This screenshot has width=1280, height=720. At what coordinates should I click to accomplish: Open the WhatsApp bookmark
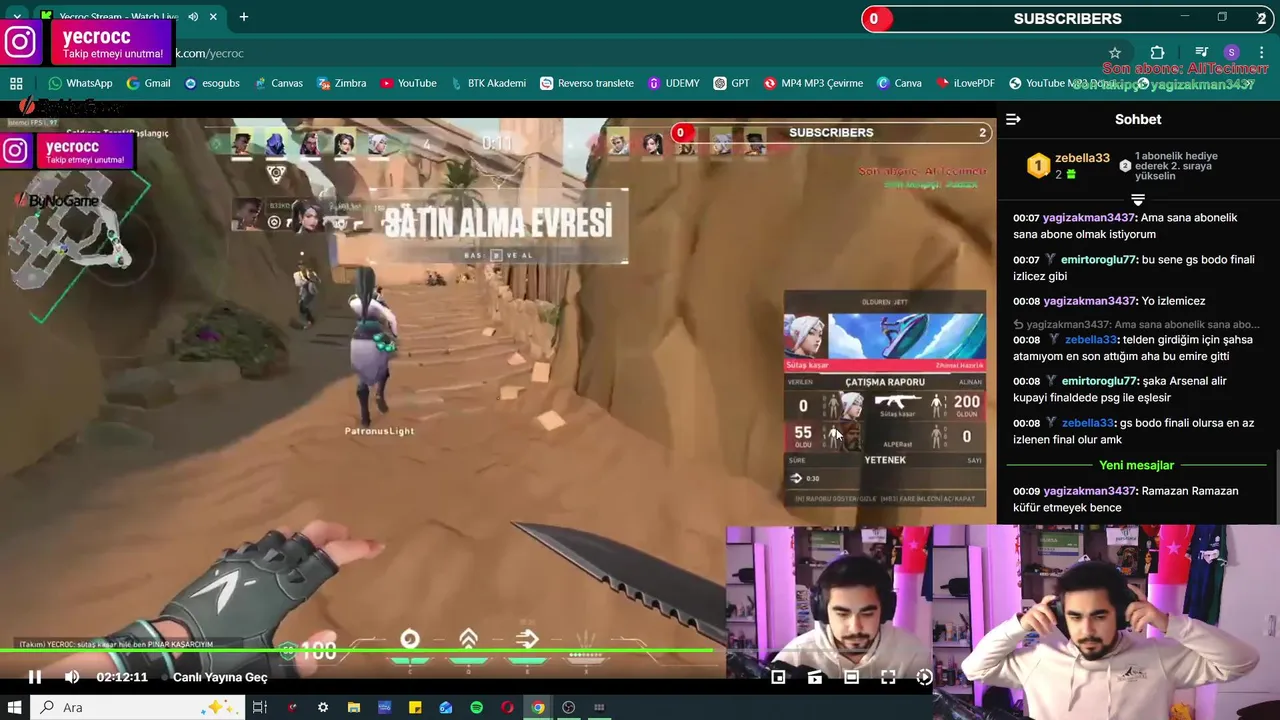coord(80,83)
